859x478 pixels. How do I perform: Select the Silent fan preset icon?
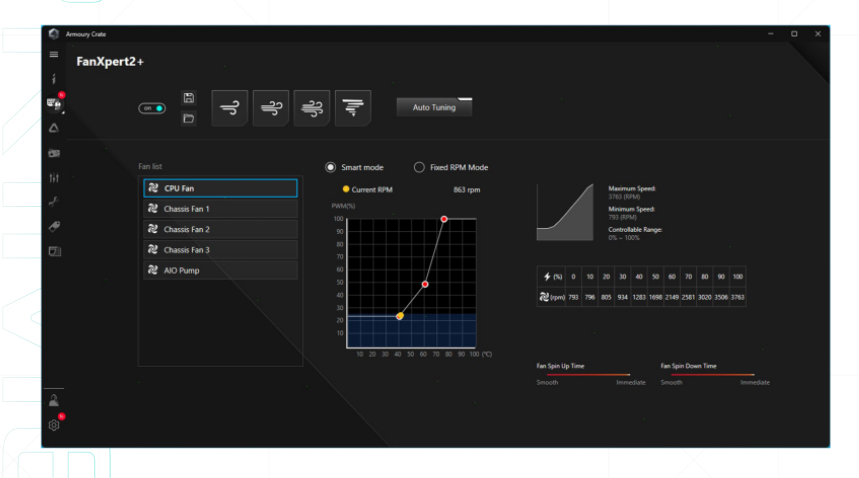click(x=230, y=108)
